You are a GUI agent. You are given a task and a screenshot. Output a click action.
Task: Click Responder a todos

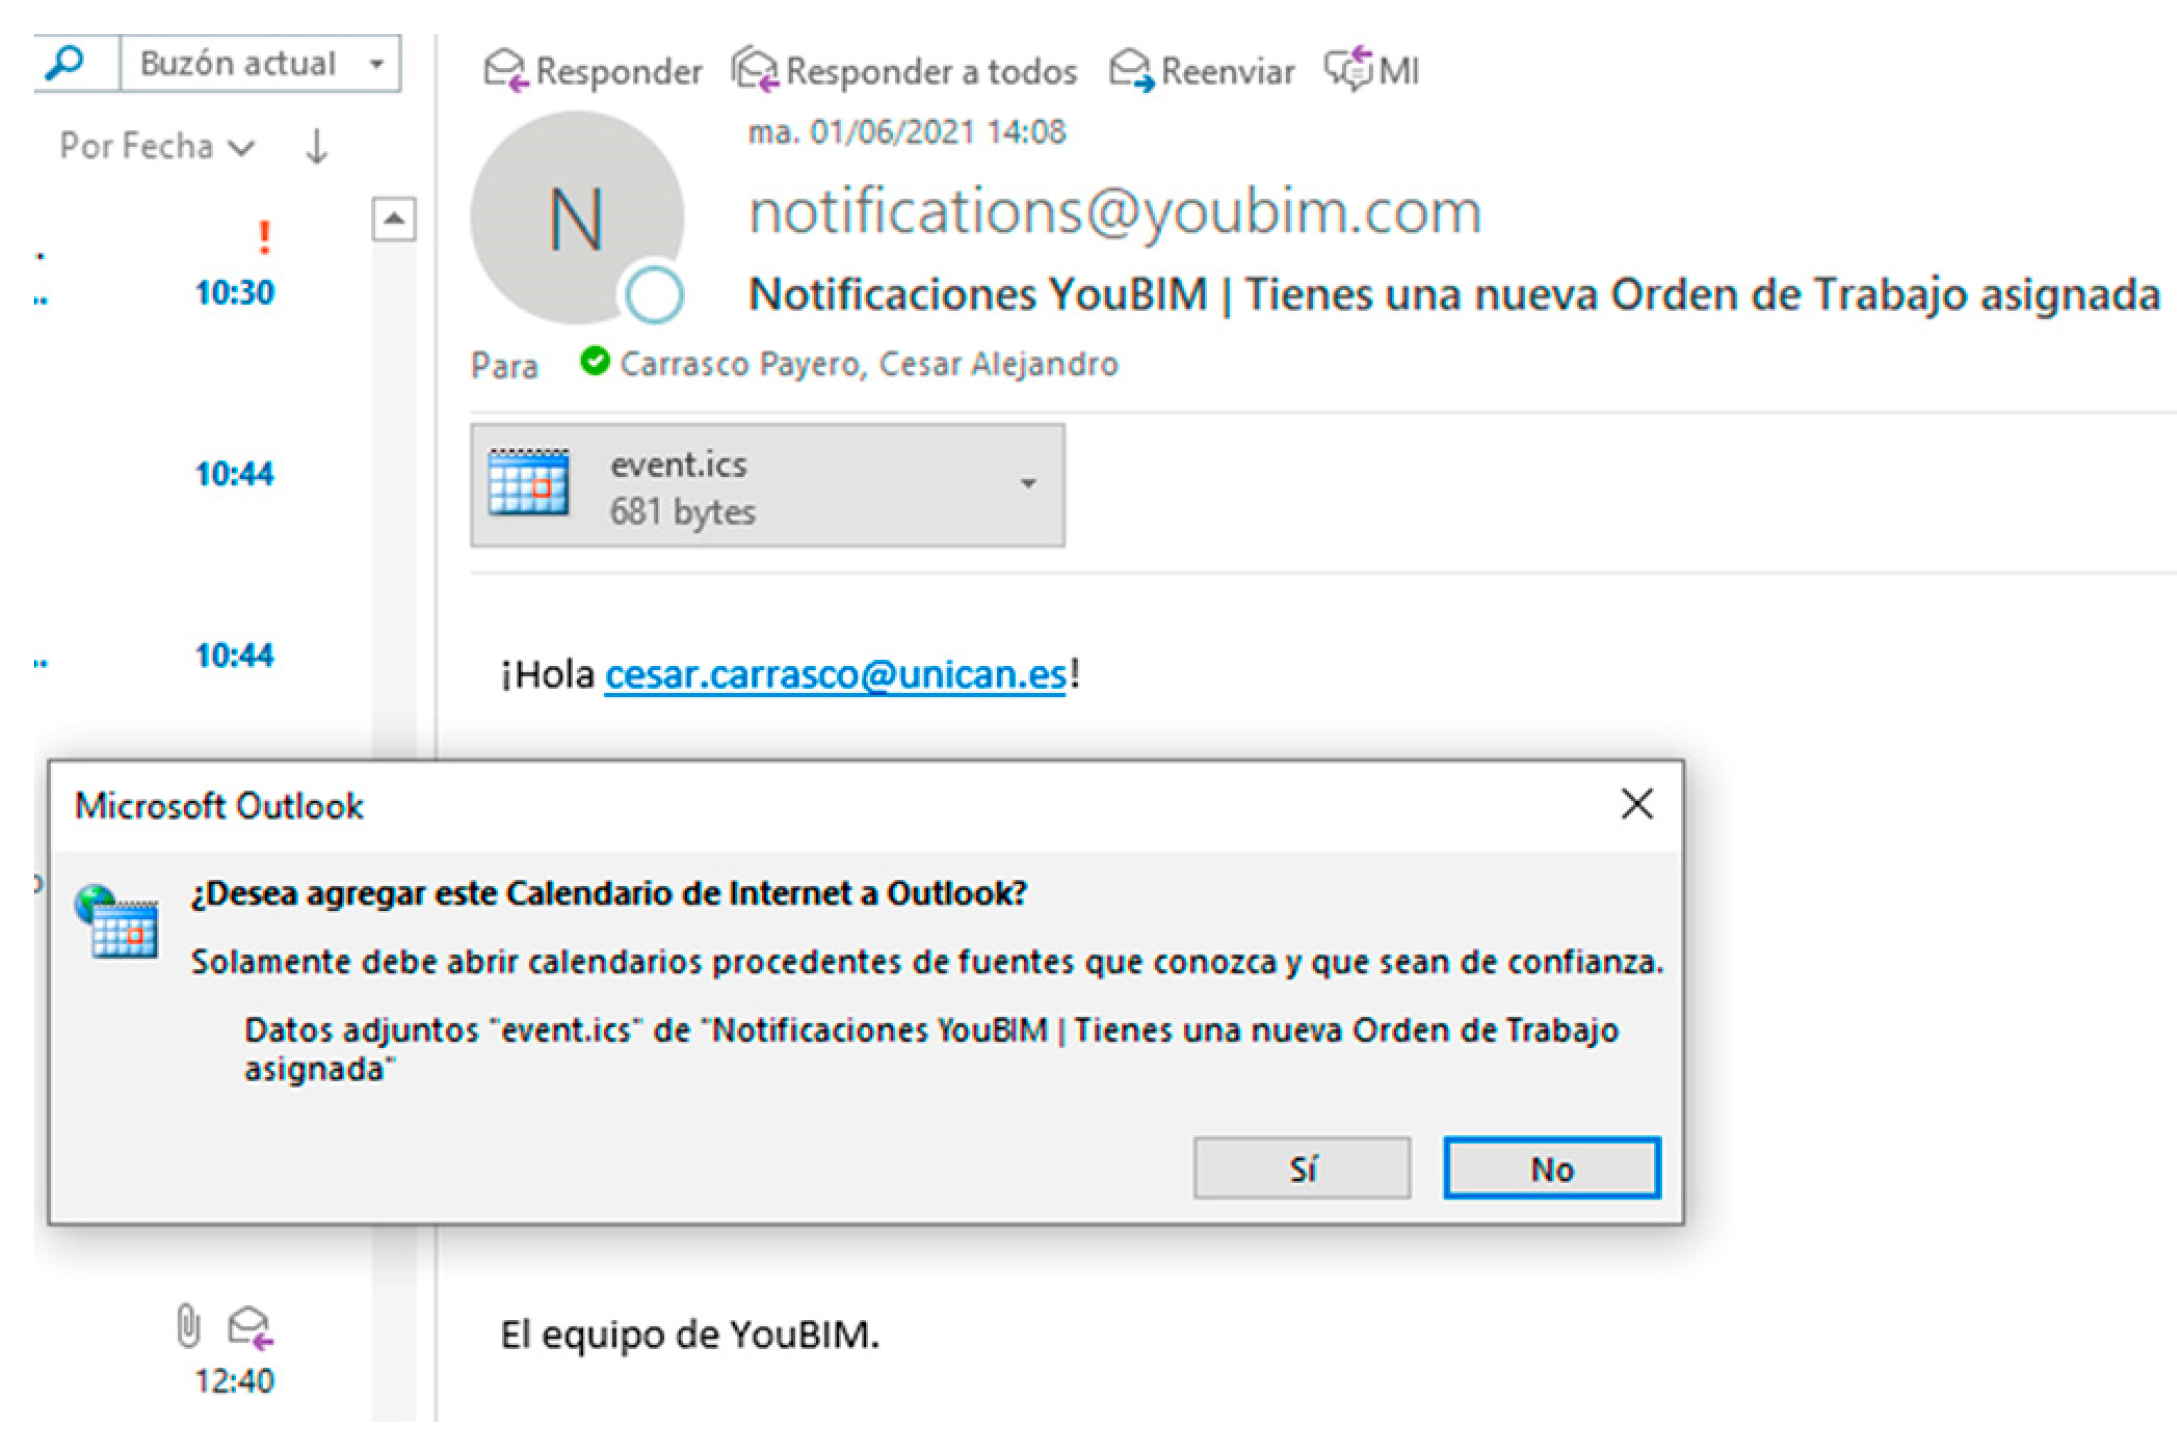click(x=905, y=71)
